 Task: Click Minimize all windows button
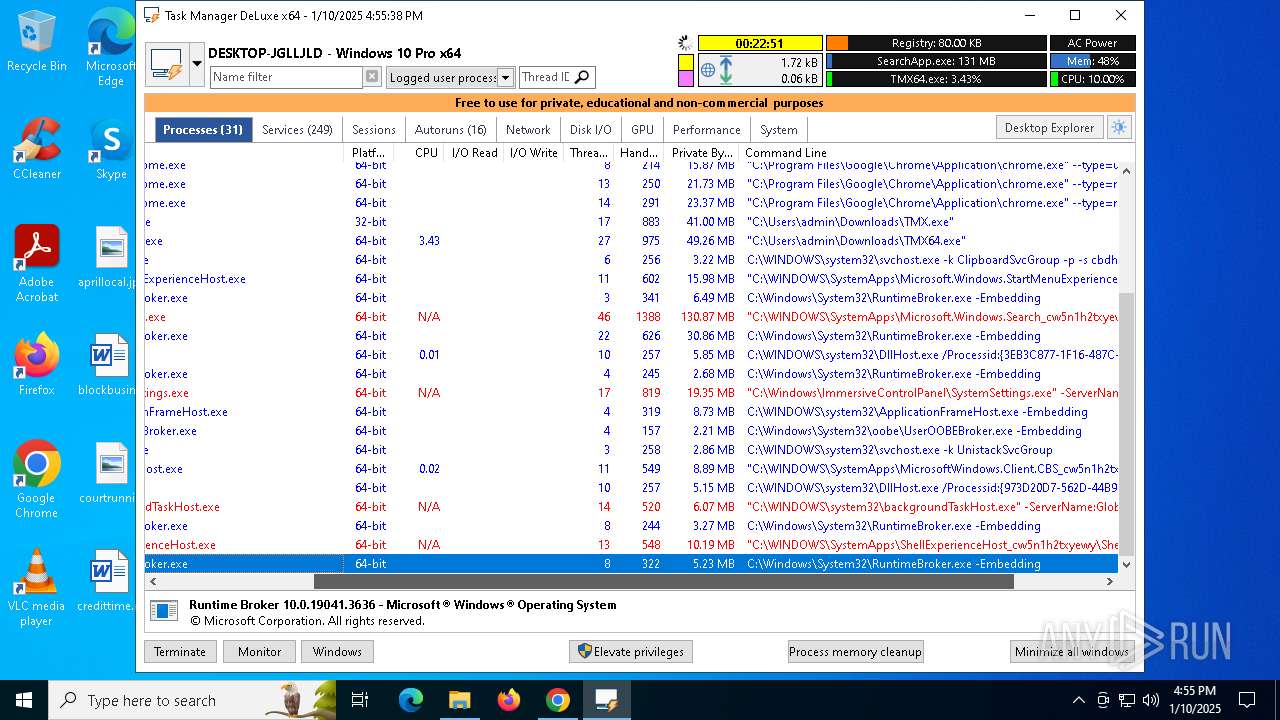coord(1071,652)
